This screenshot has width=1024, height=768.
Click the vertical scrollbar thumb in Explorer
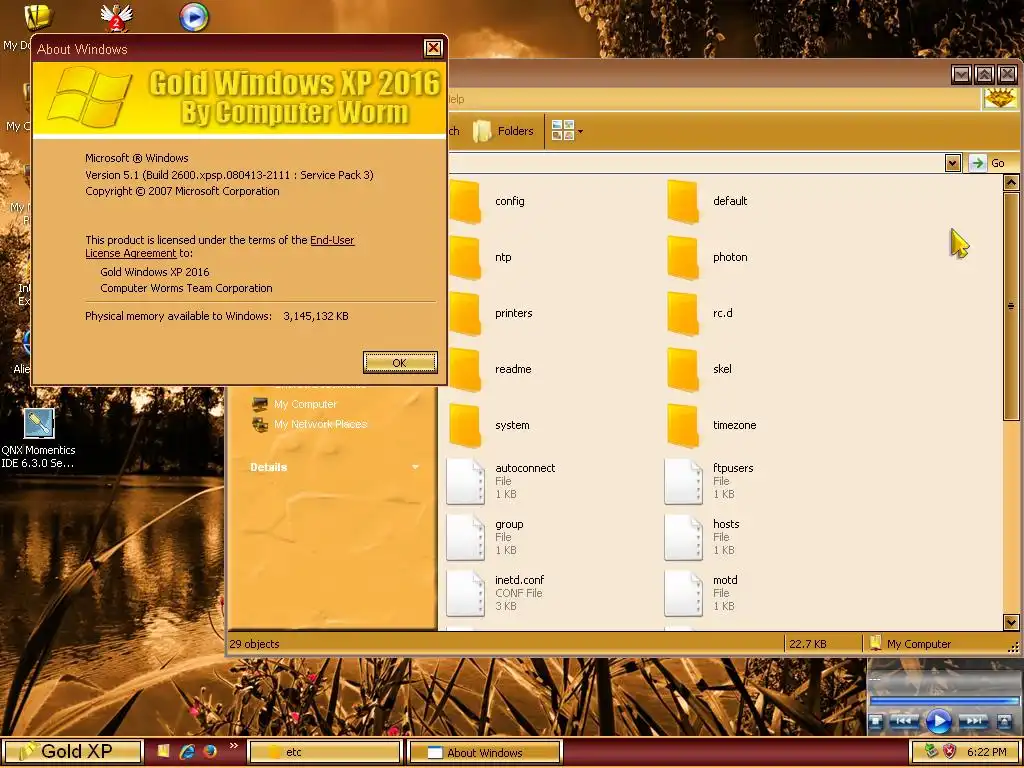pos(1011,306)
